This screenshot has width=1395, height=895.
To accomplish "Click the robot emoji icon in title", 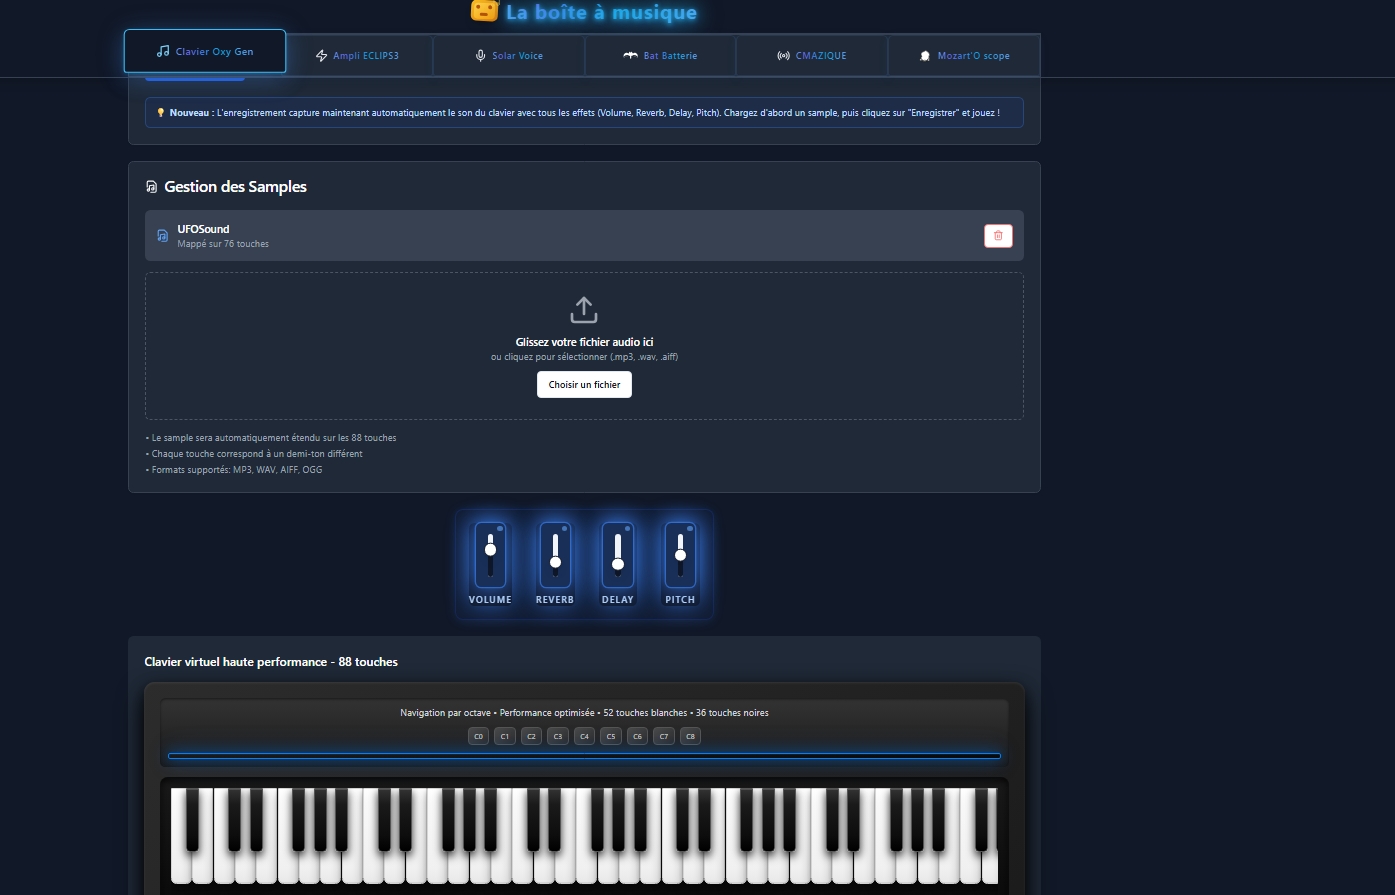I will click(x=484, y=11).
